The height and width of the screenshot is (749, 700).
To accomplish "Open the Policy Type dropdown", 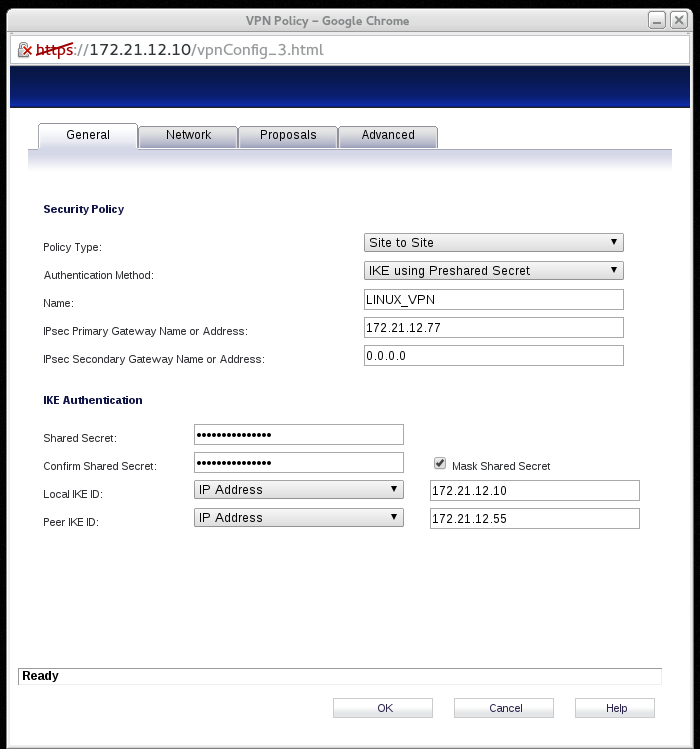I will coord(494,243).
